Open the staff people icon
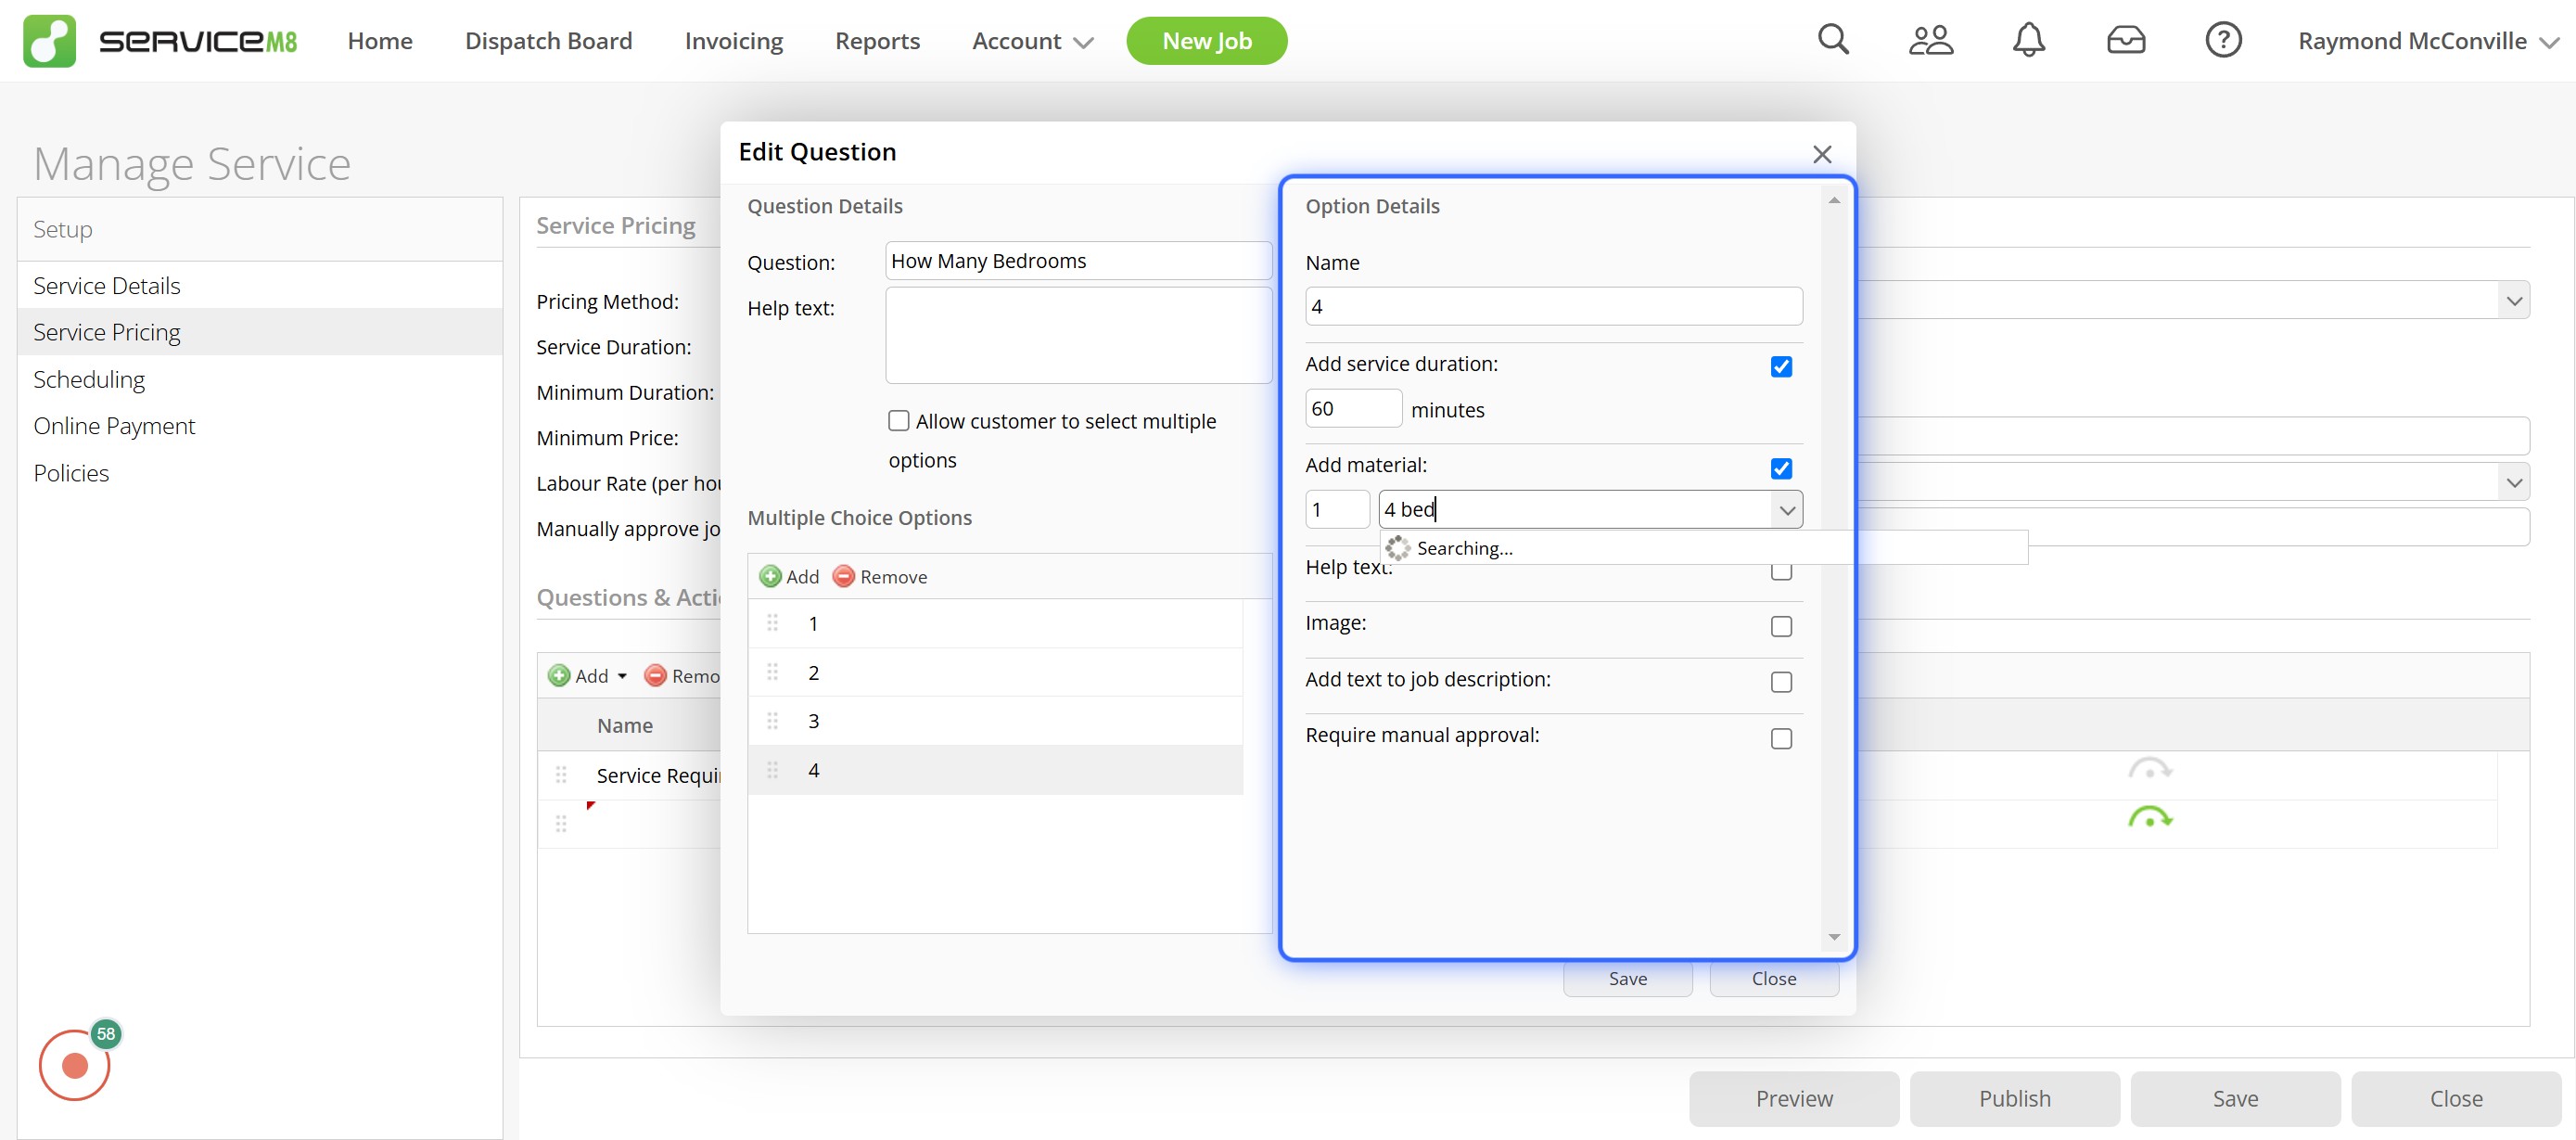 (1930, 40)
